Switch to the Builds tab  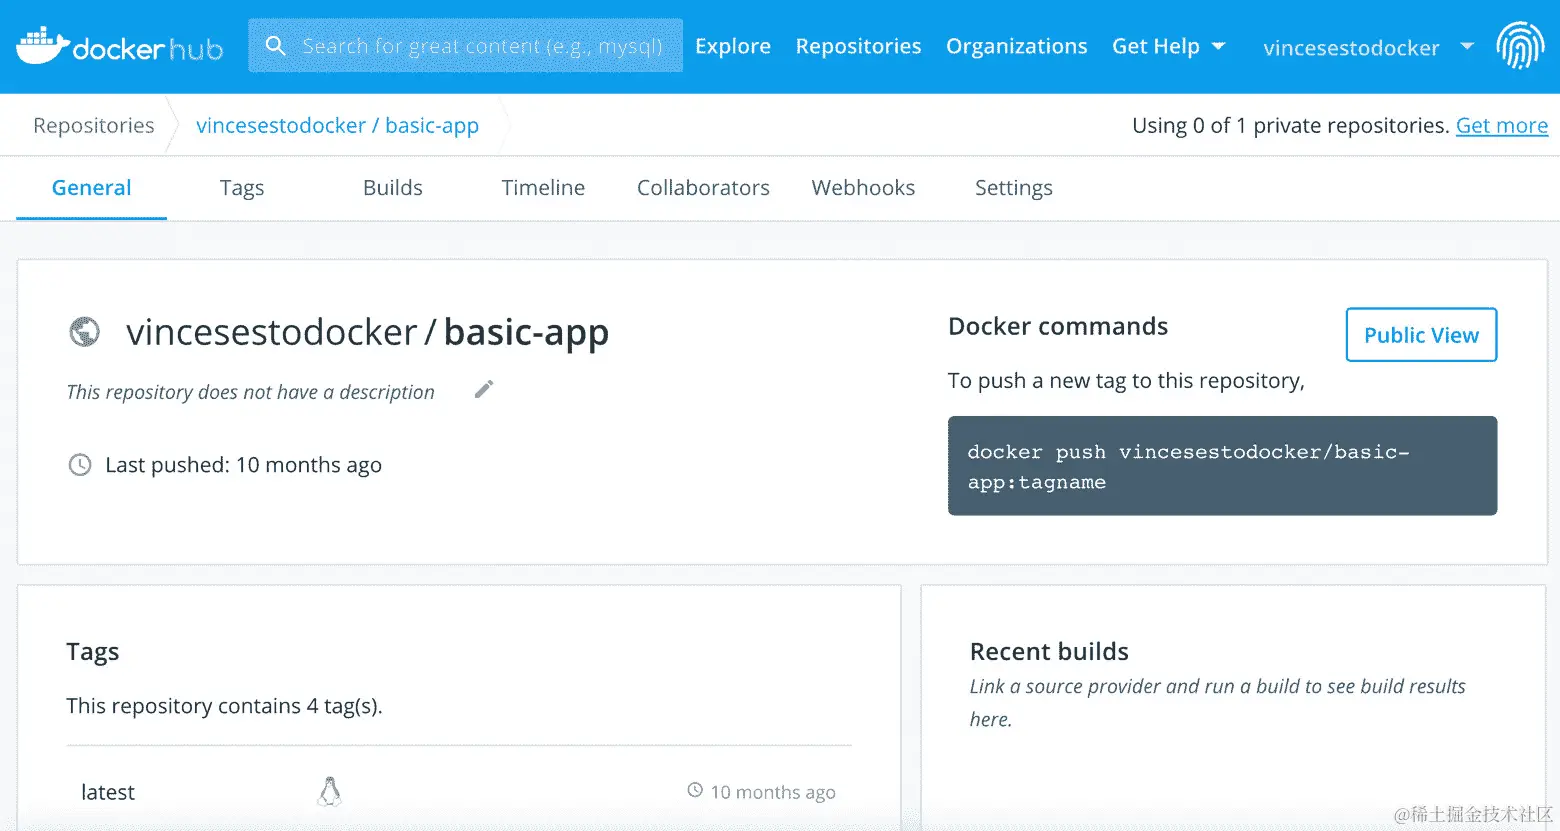click(392, 187)
